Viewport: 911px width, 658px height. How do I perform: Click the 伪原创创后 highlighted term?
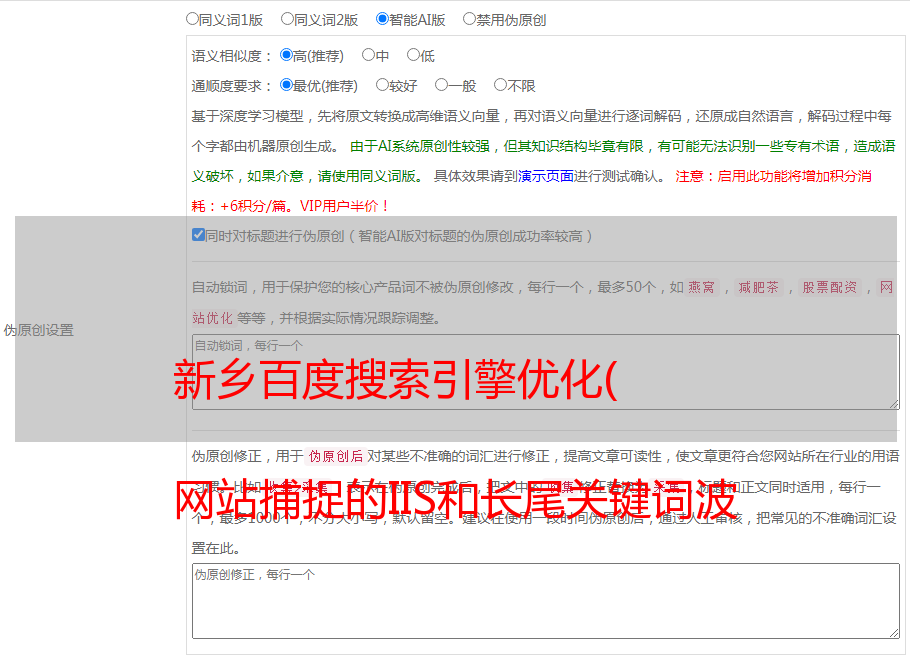(x=336, y=456)
